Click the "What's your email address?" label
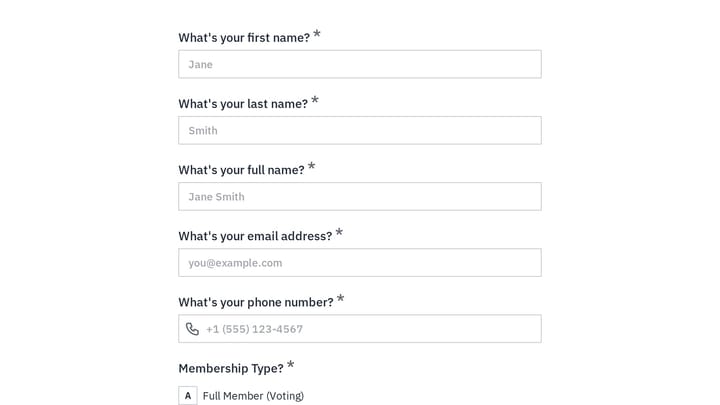The image size is (720, 405). click(x=255, y=236)
